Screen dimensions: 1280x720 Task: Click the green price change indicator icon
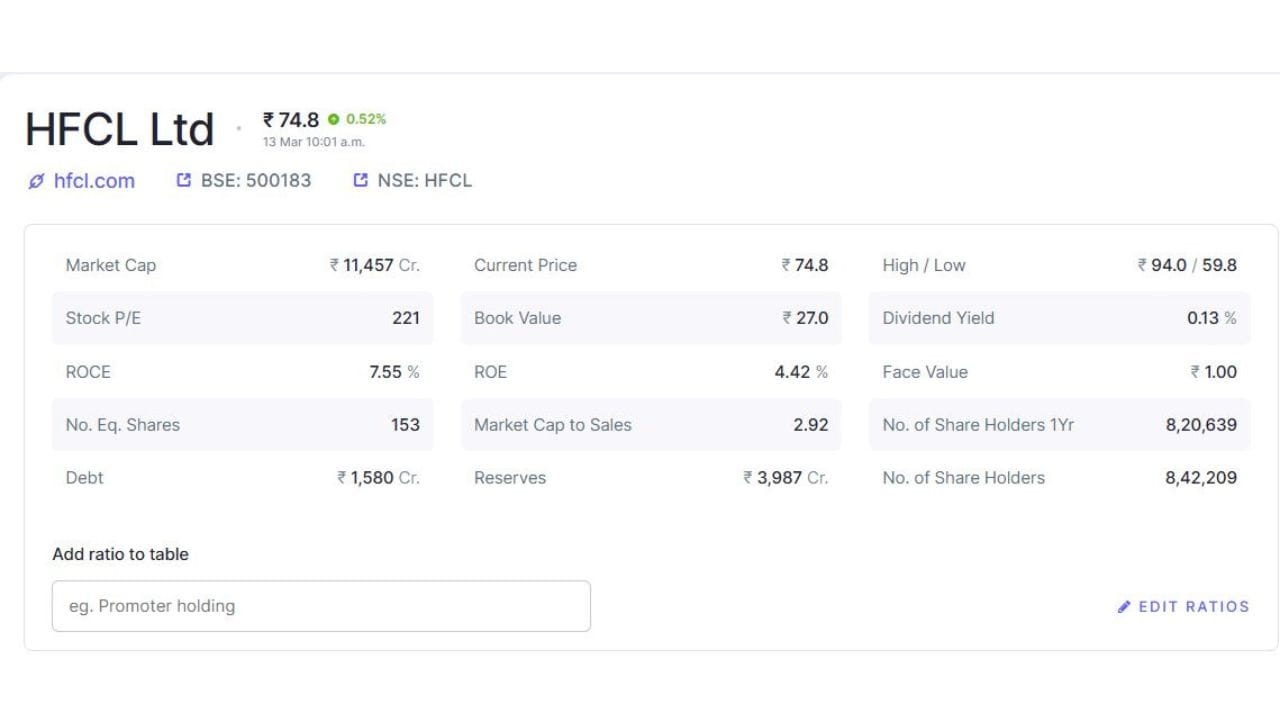click(x=334, y=119)
